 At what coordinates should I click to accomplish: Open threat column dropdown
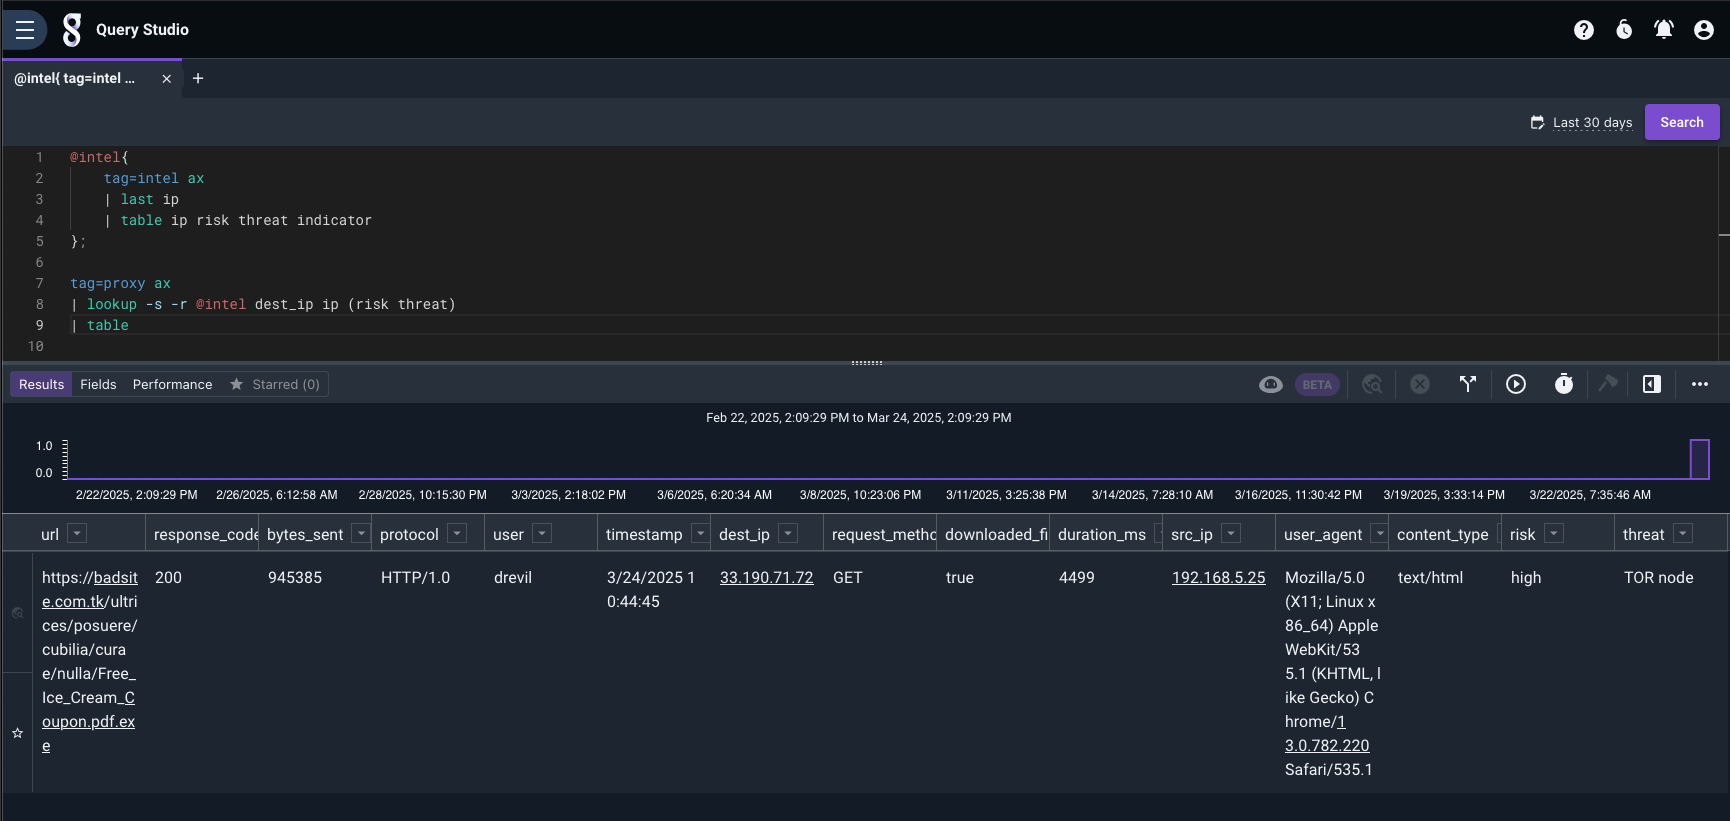1683,533
